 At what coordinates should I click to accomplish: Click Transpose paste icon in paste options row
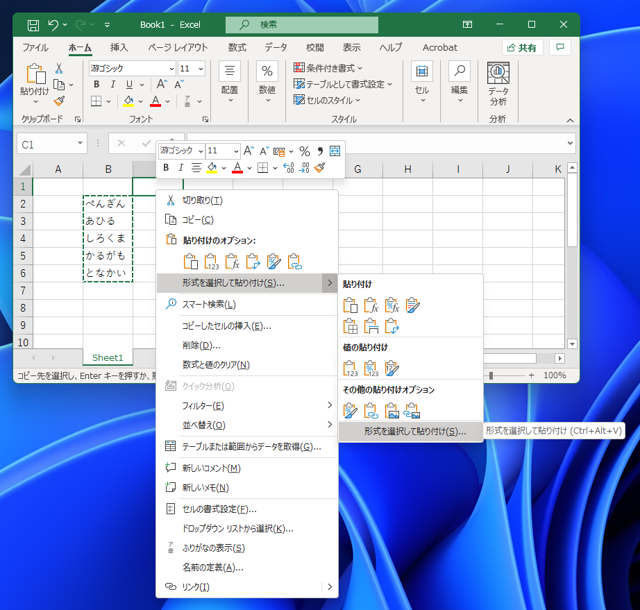[x=253, y=262]
